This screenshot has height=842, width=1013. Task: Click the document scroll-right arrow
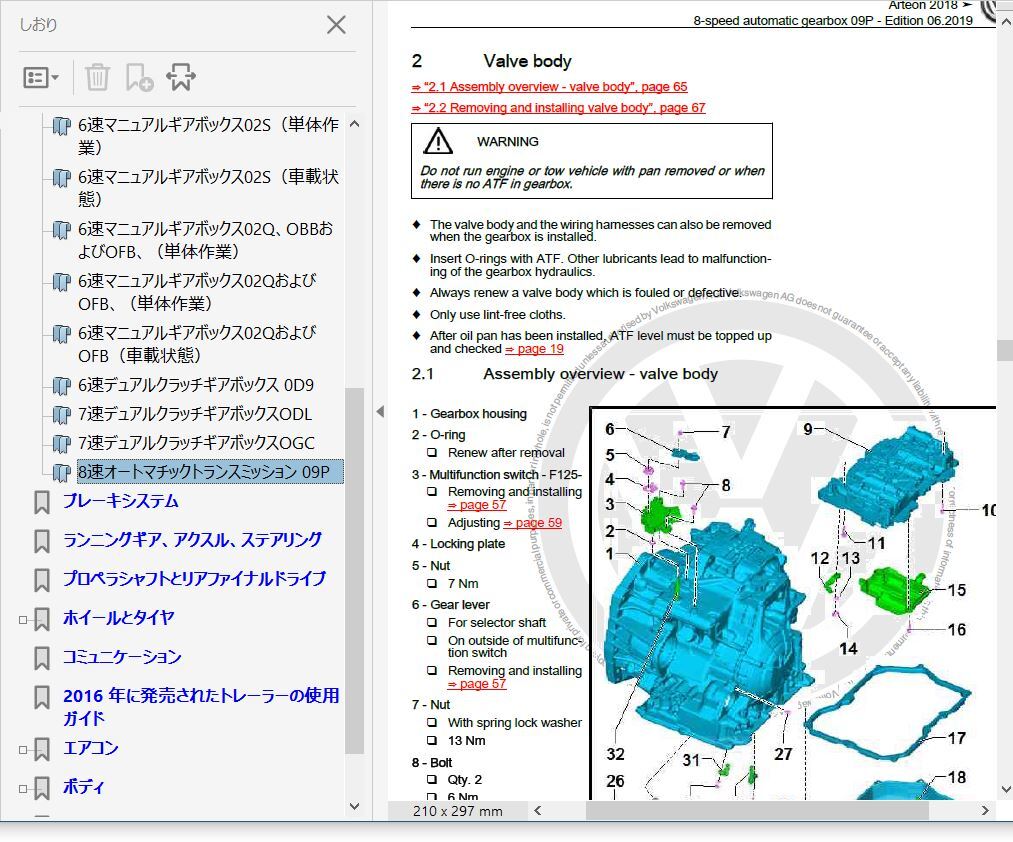[985, 810]
